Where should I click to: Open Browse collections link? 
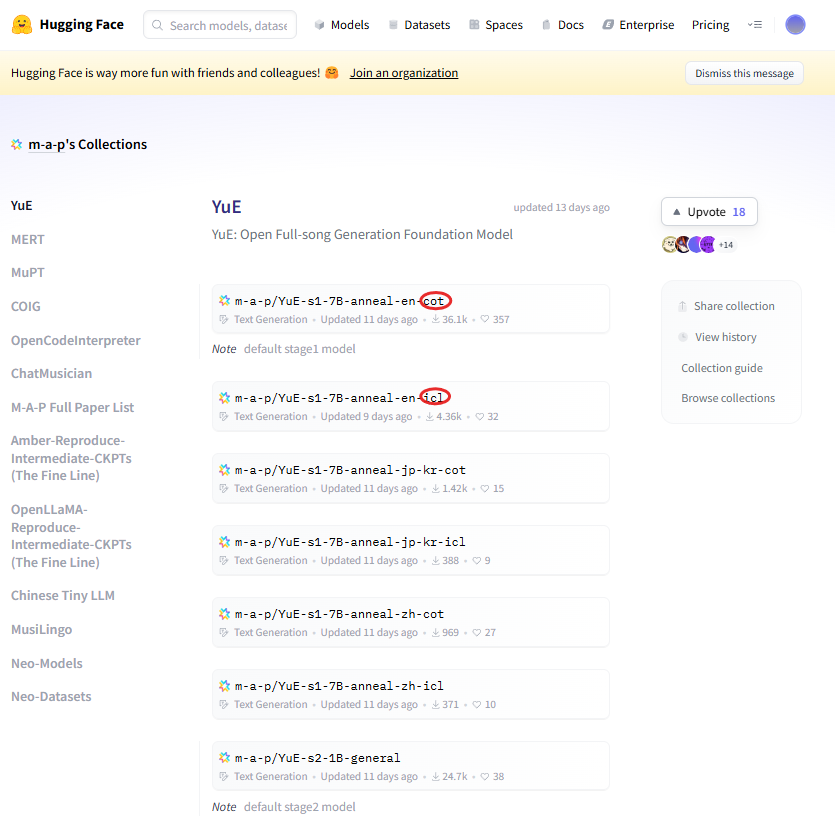(x=728, y=398)
